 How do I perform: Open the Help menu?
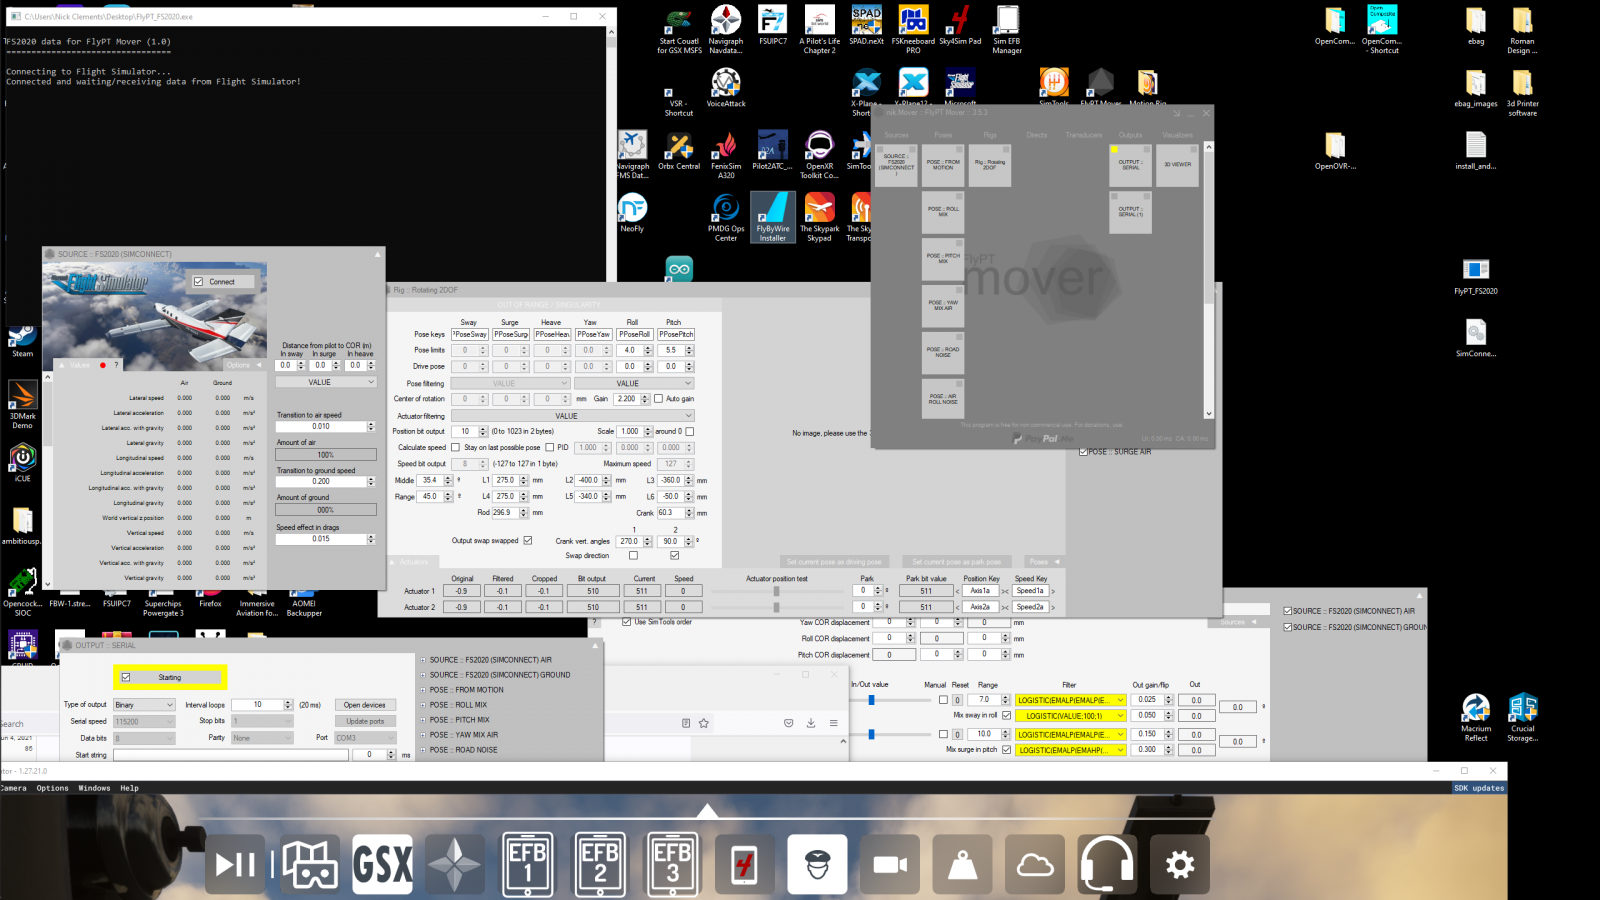[129, 788]
